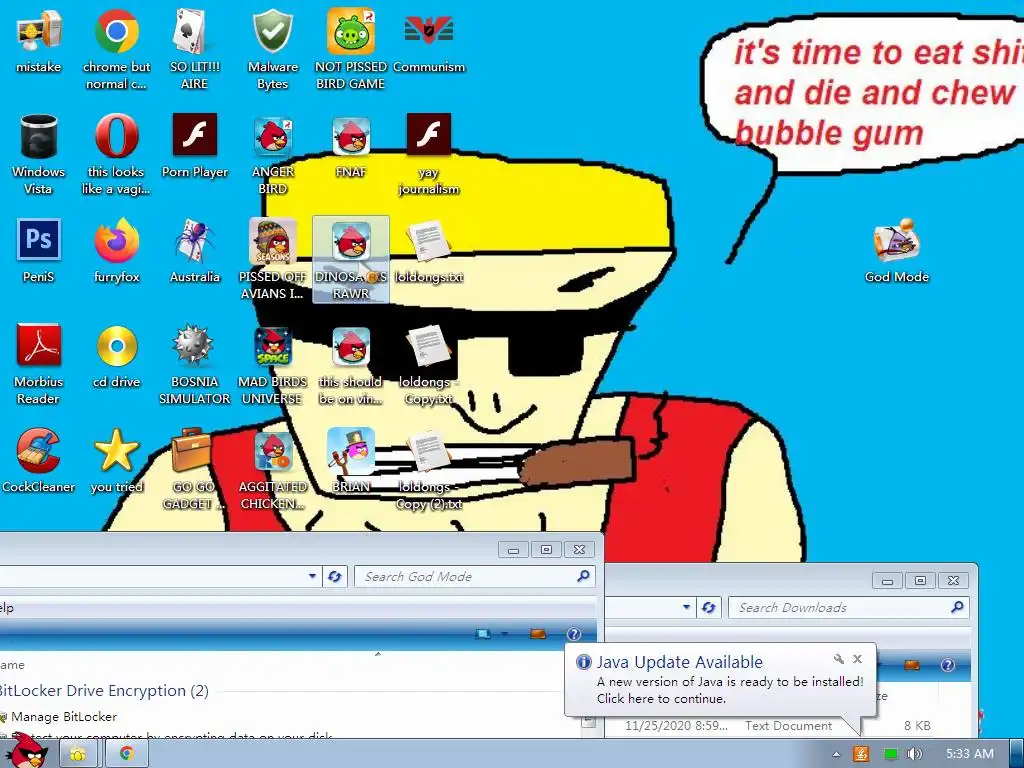Open help in Downloads window
The image size is (1024, 768).
coord(948,665)
